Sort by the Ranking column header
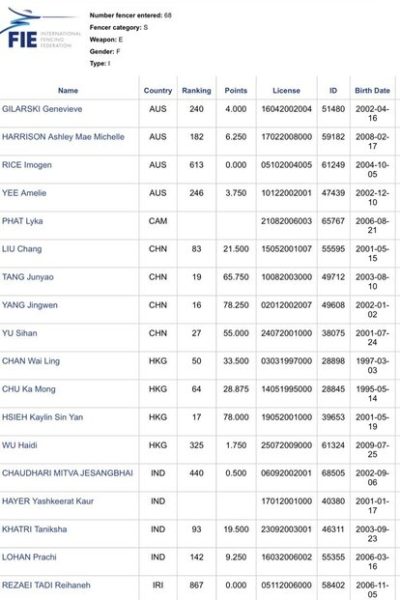The width and height of the screenshot is (400, 600). point(196,91)
